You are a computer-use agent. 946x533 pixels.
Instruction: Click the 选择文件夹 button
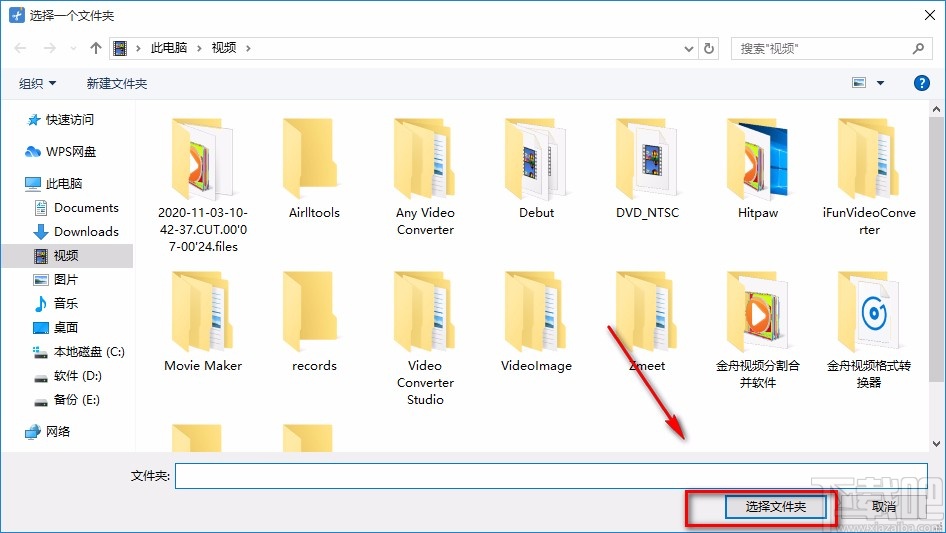[775, 506]
